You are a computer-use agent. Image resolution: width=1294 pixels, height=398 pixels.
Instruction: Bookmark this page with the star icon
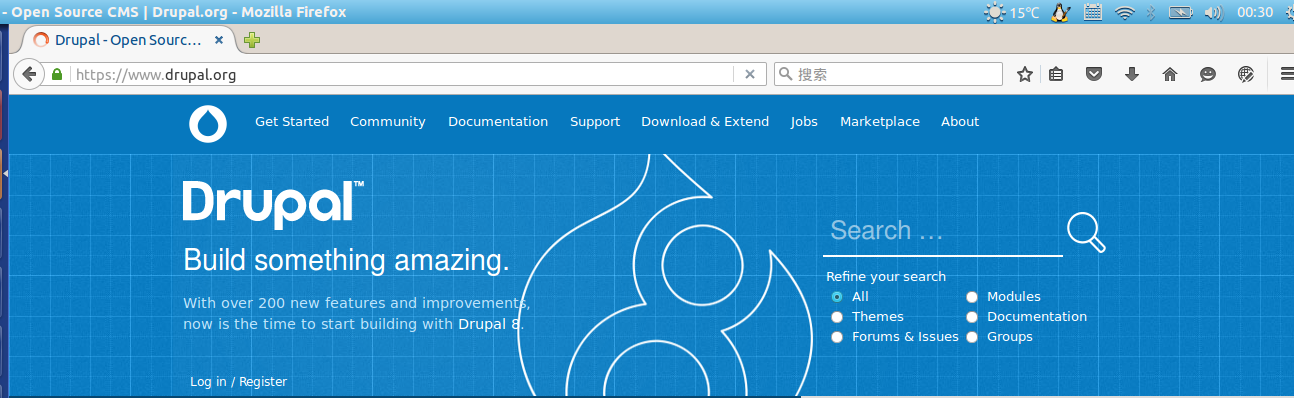(x=1025, y=74)
